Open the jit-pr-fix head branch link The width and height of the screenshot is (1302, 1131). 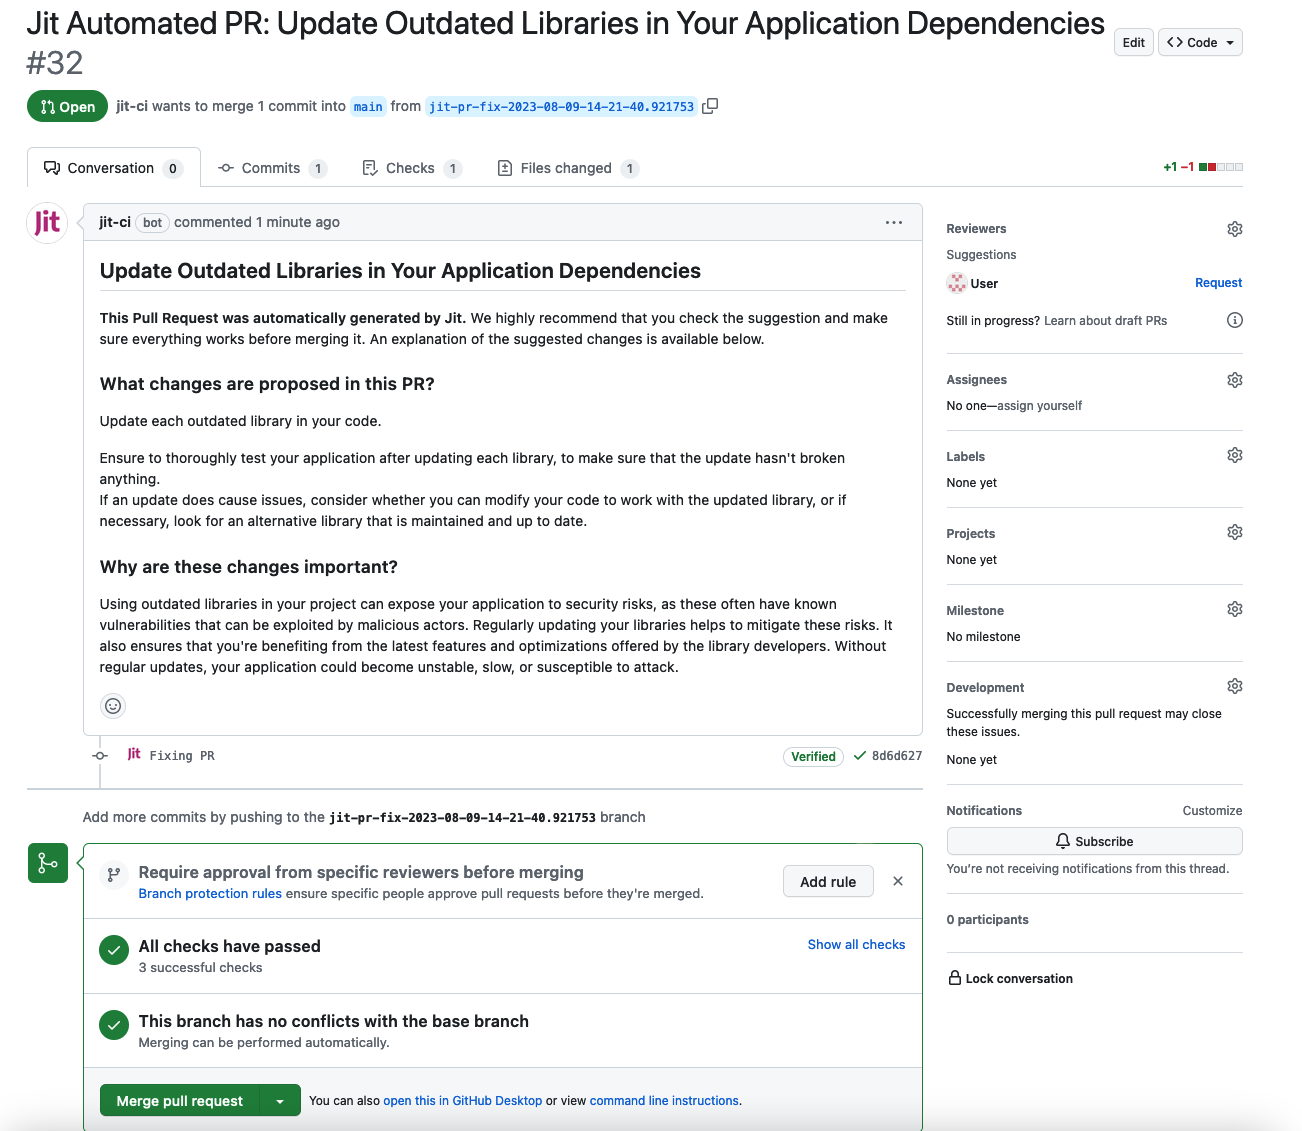(x=561, y=107)
